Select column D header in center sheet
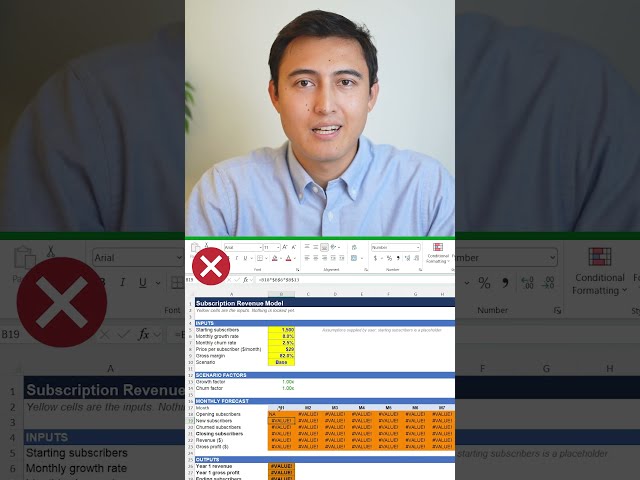The width and height of the screenshot is (640, 480). (x=335, y=294)
